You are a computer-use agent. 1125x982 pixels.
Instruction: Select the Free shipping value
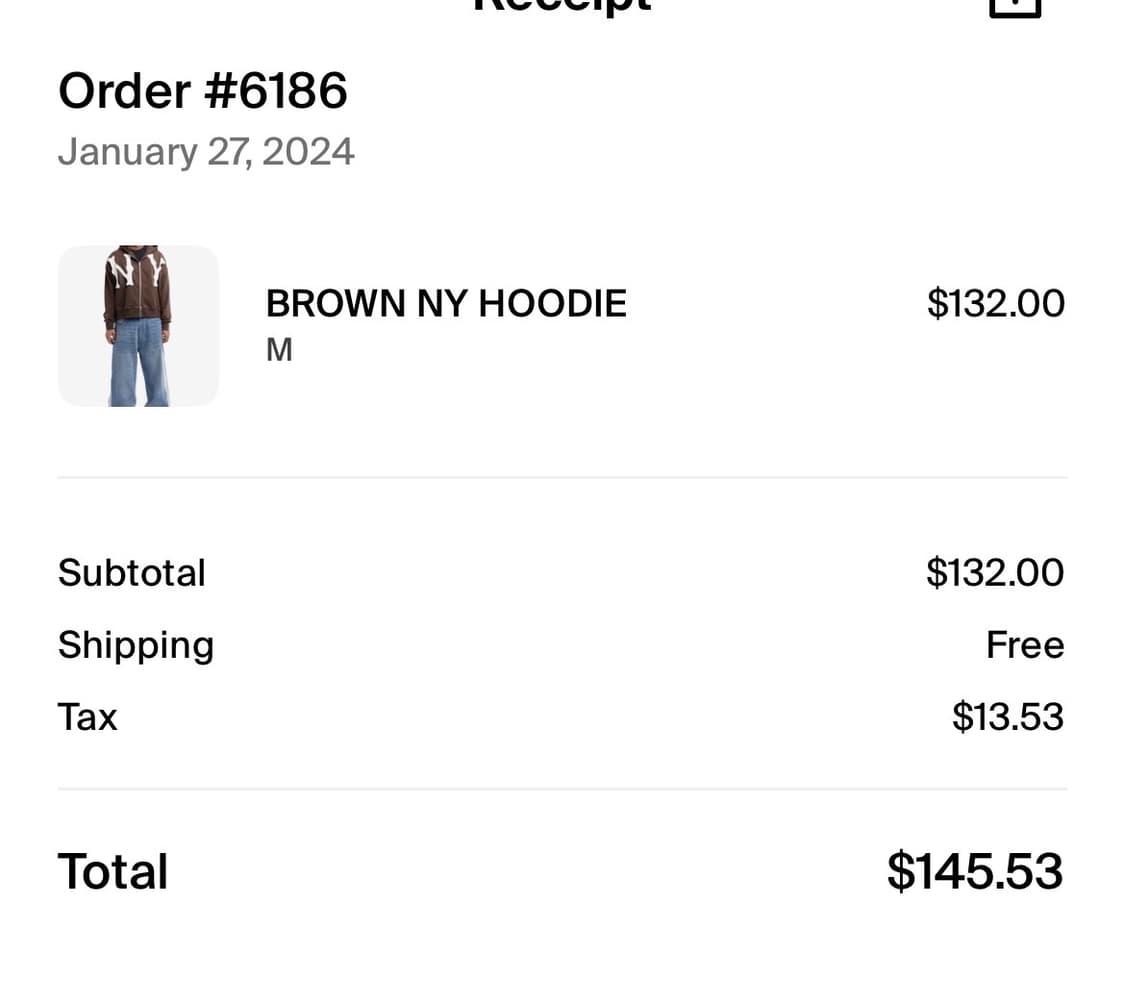(x=1025, y=645)
